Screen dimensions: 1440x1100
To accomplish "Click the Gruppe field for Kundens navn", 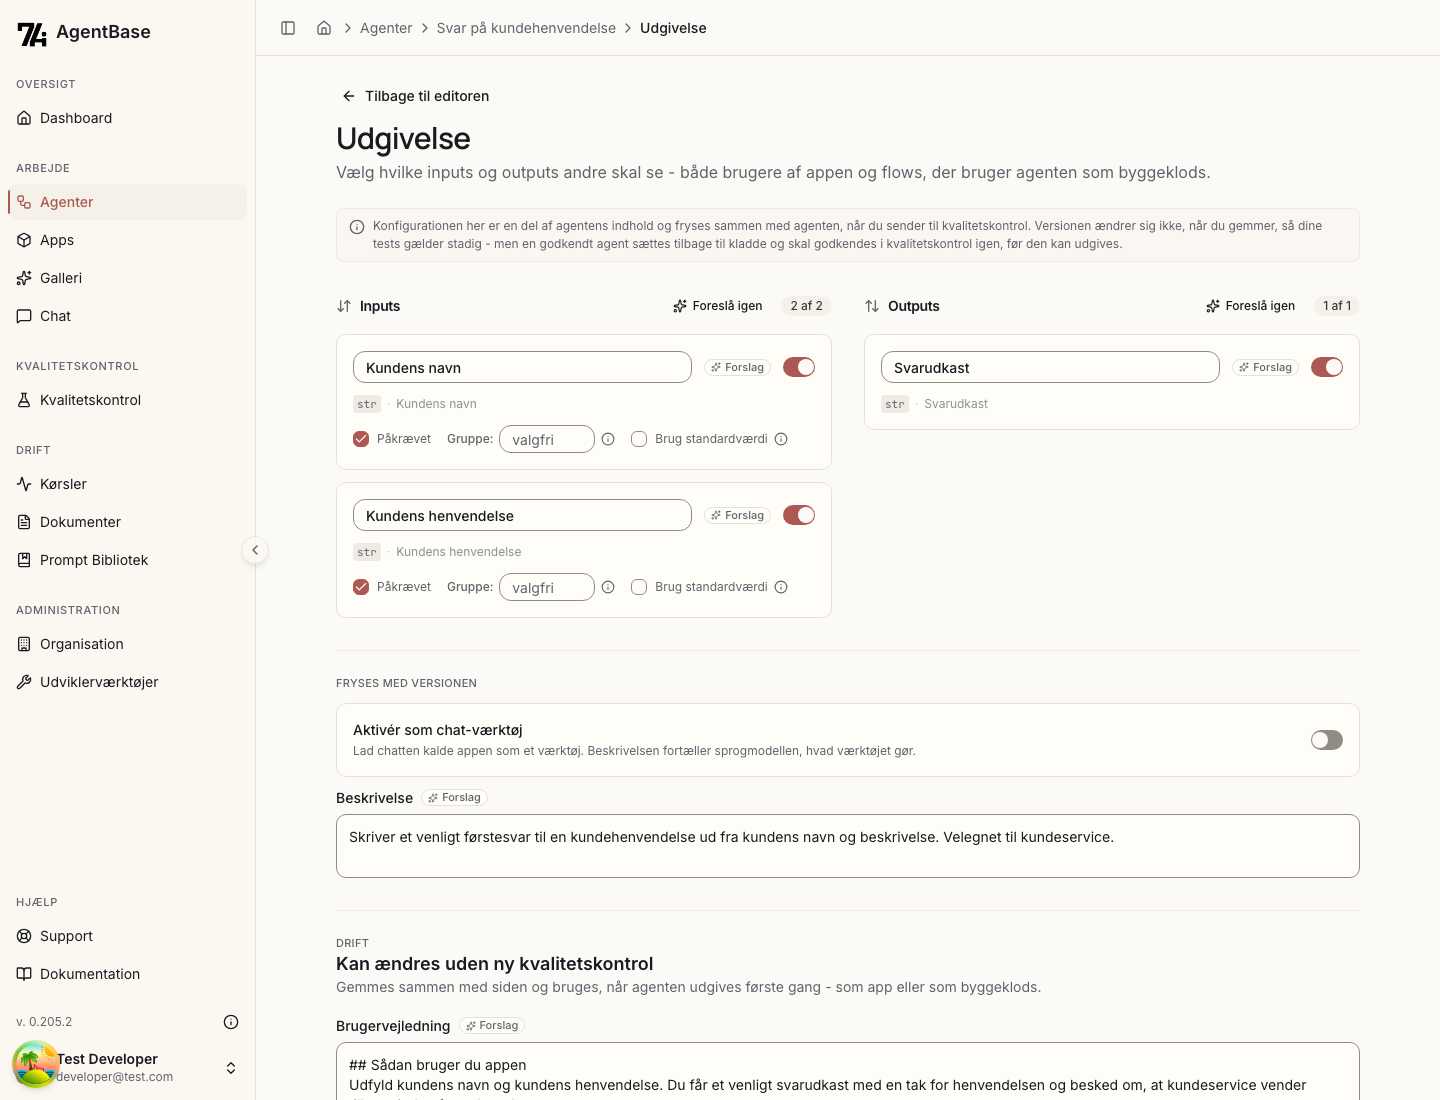I will [547, 439].
